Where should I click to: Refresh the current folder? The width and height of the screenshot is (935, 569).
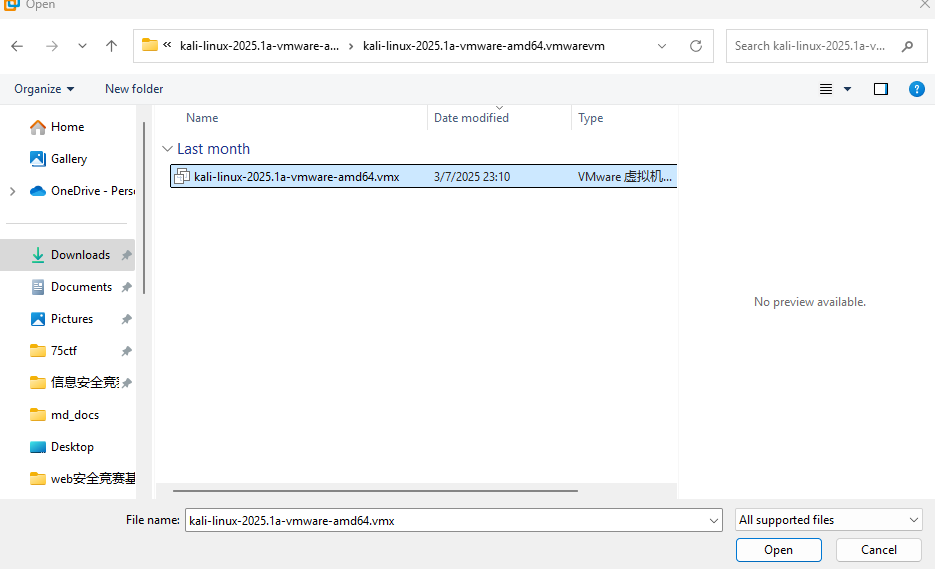pyautogui.click(x=696, y=46)
